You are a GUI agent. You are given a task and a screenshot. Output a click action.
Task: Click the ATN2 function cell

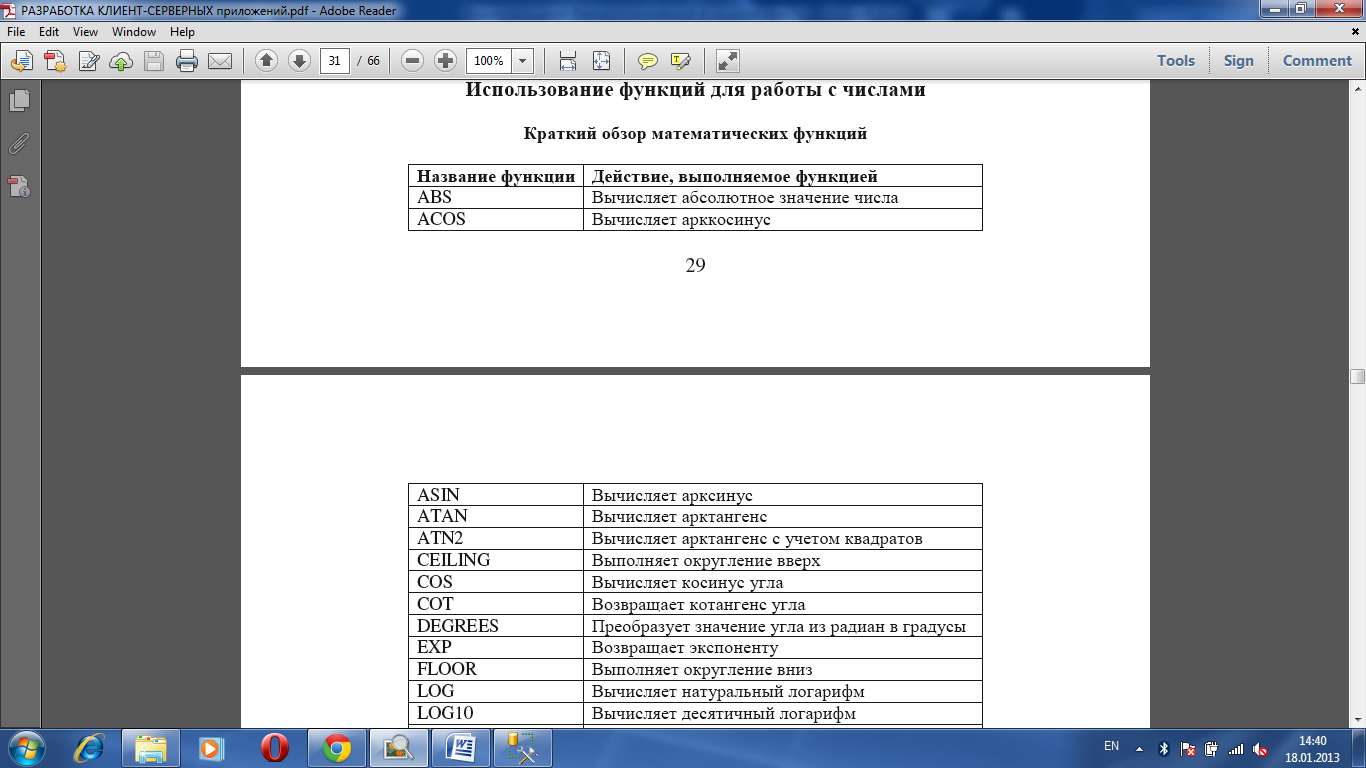(x=496, y=538)
